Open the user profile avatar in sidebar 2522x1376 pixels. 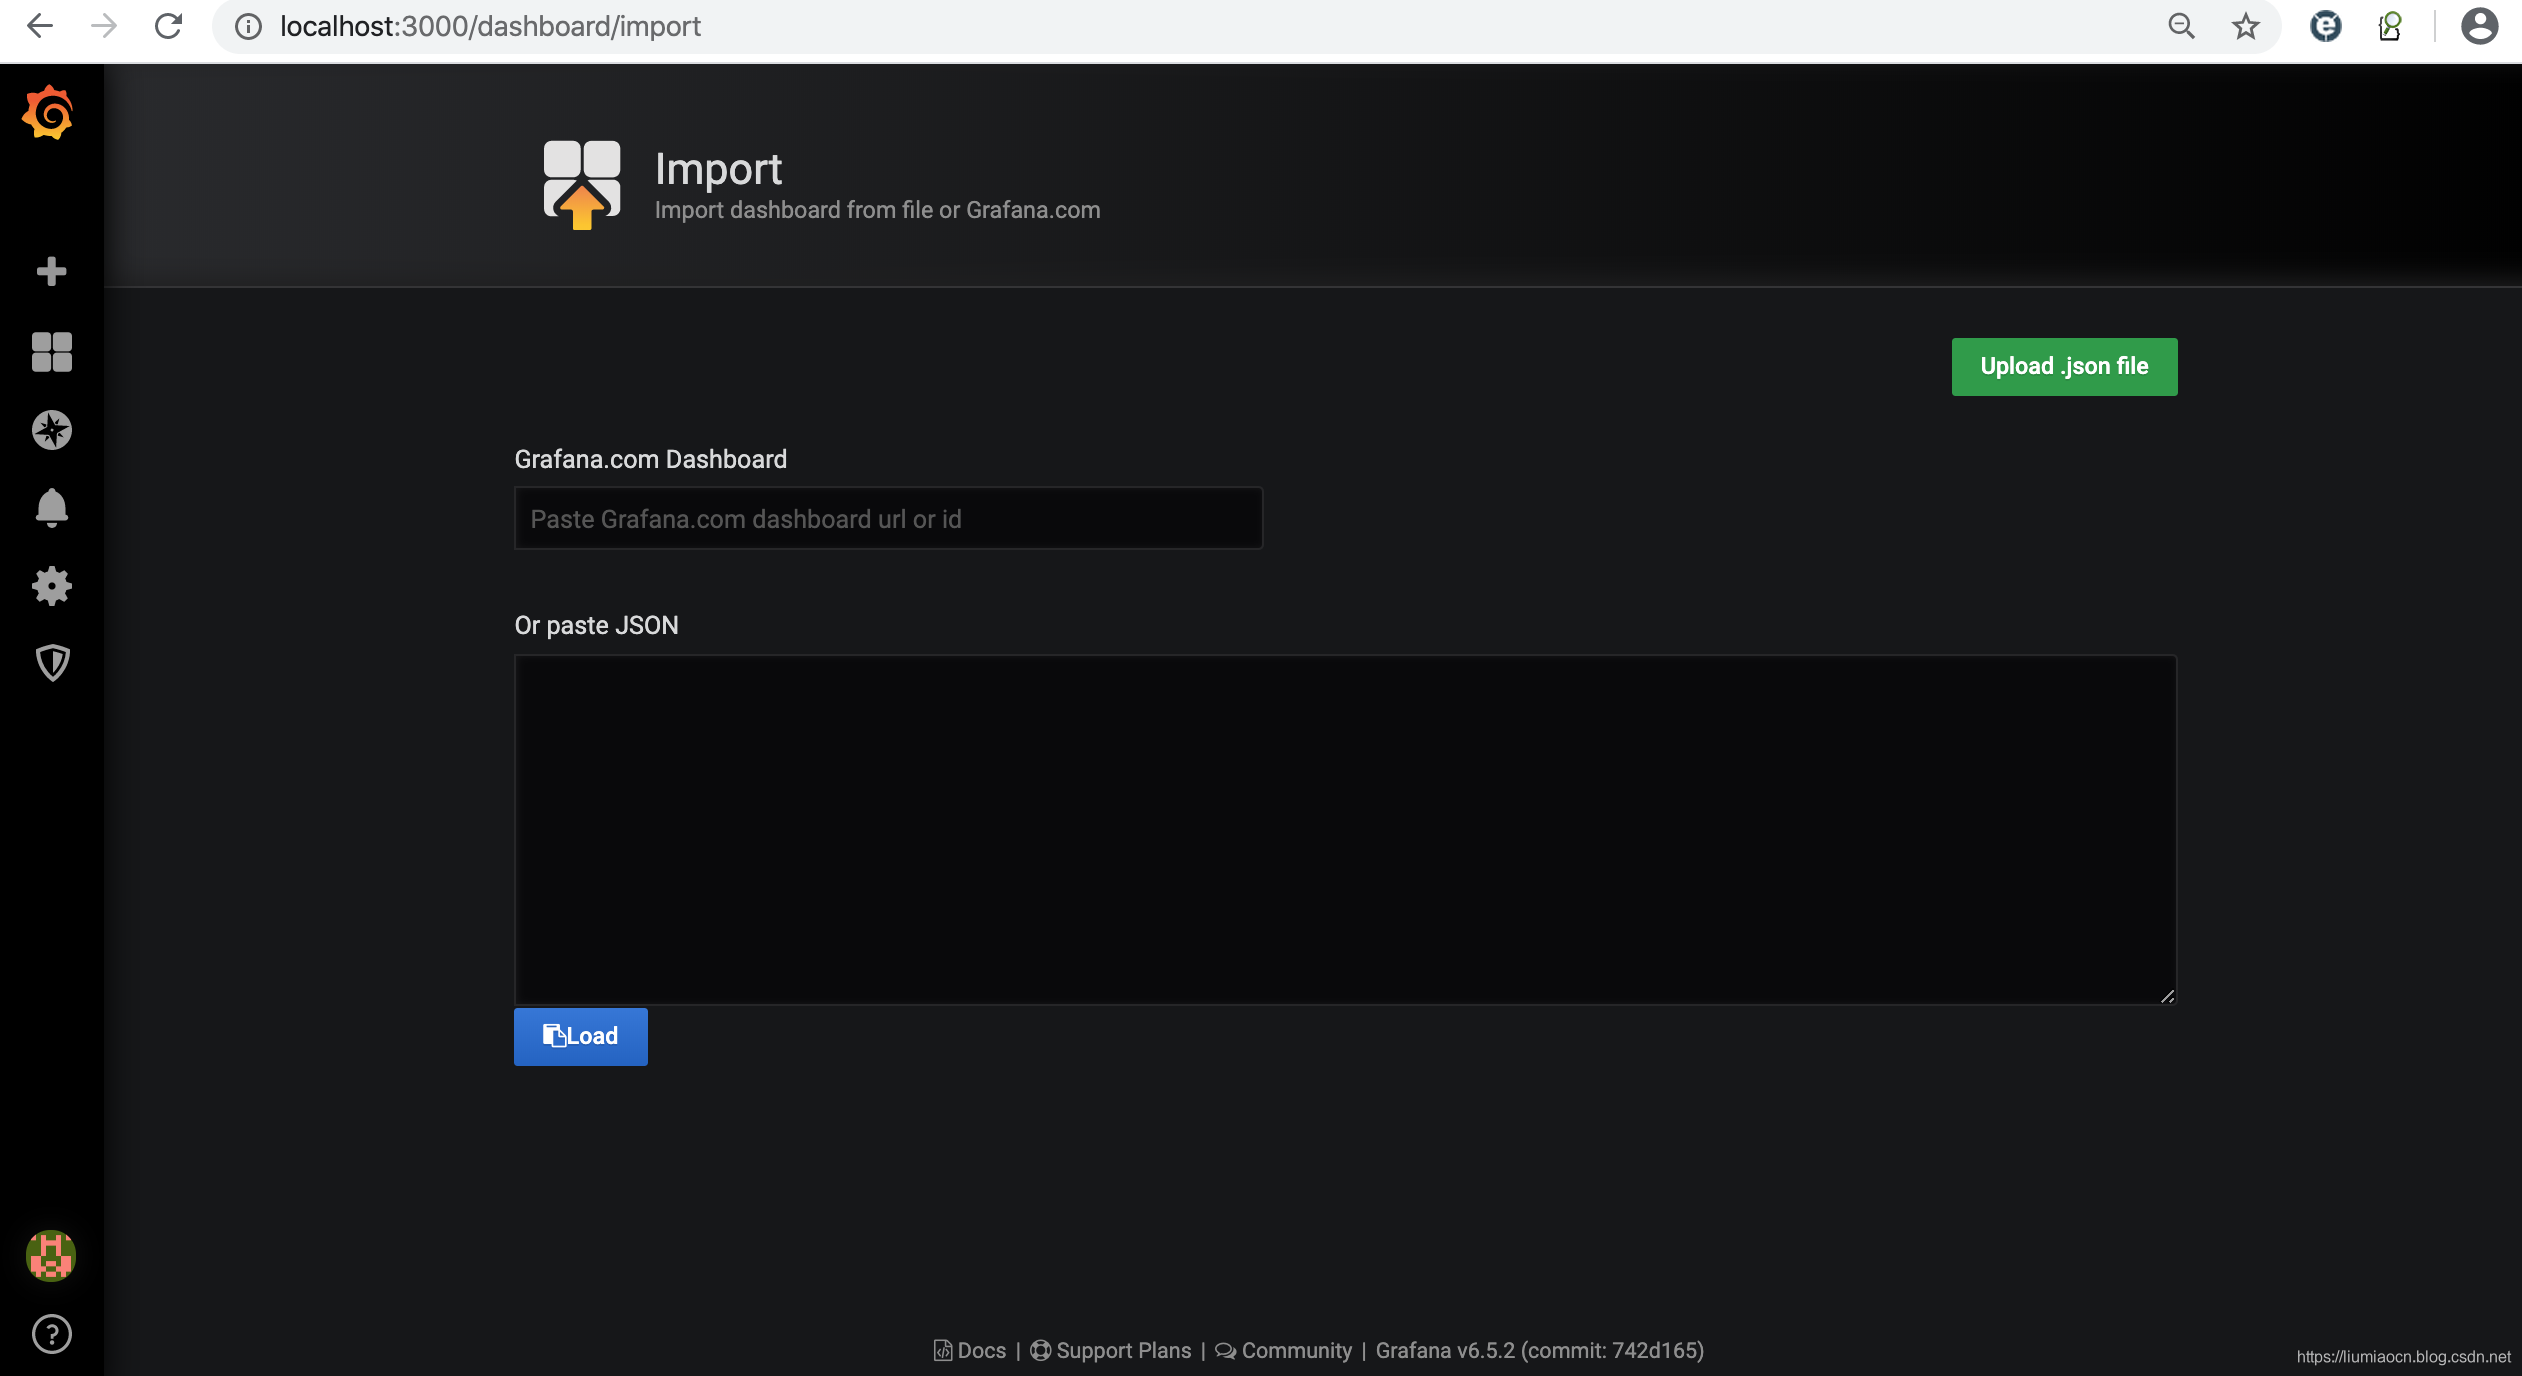click(51, 1256)
